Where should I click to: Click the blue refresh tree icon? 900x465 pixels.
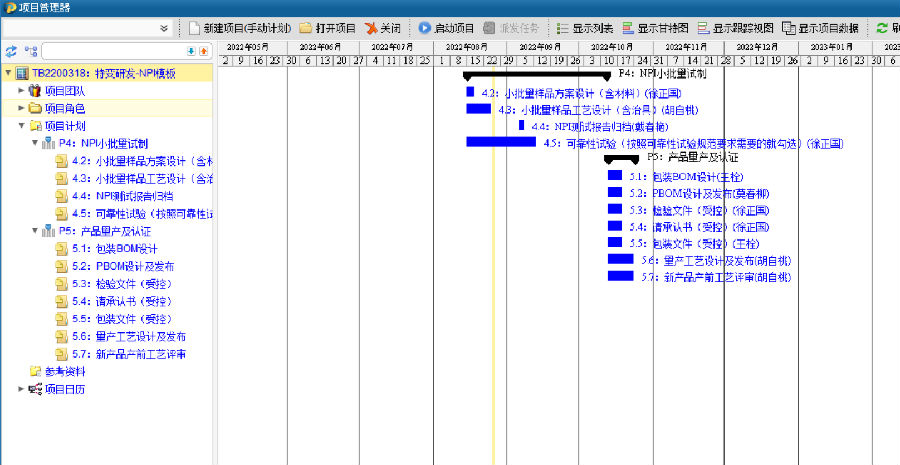click(x=11, y=52)
